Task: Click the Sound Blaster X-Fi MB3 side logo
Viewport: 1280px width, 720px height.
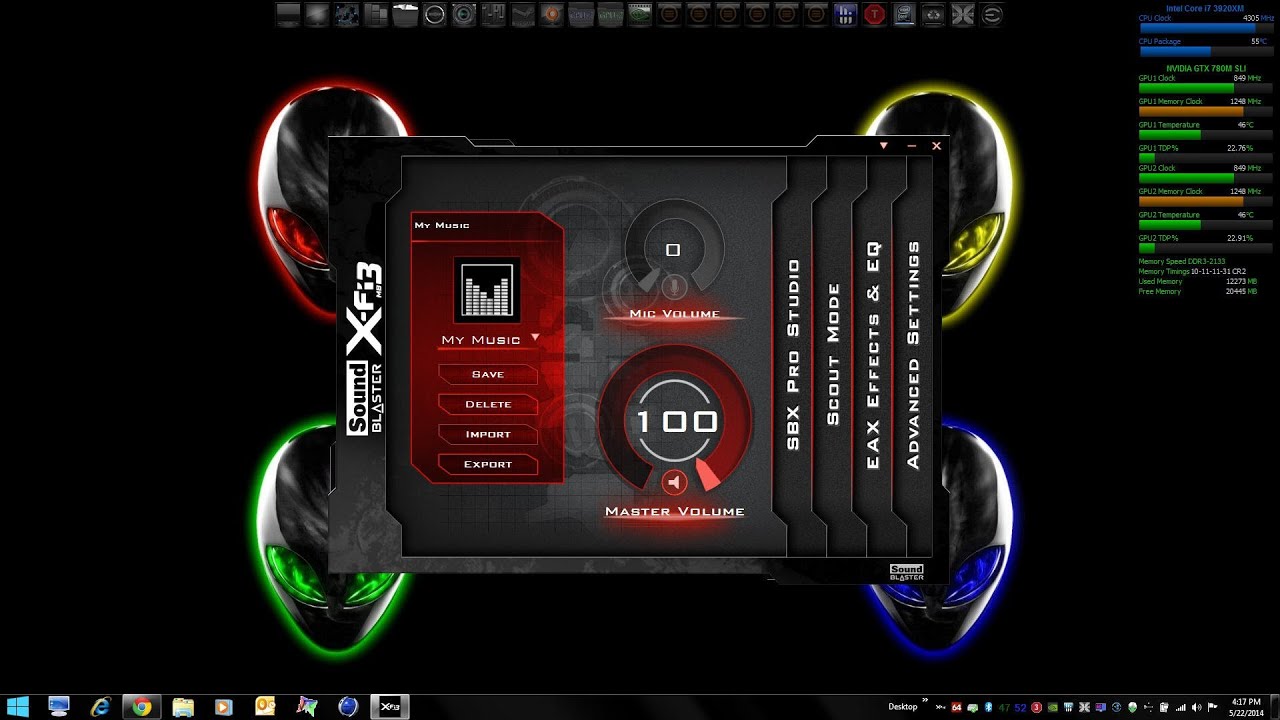Action: 365,349
